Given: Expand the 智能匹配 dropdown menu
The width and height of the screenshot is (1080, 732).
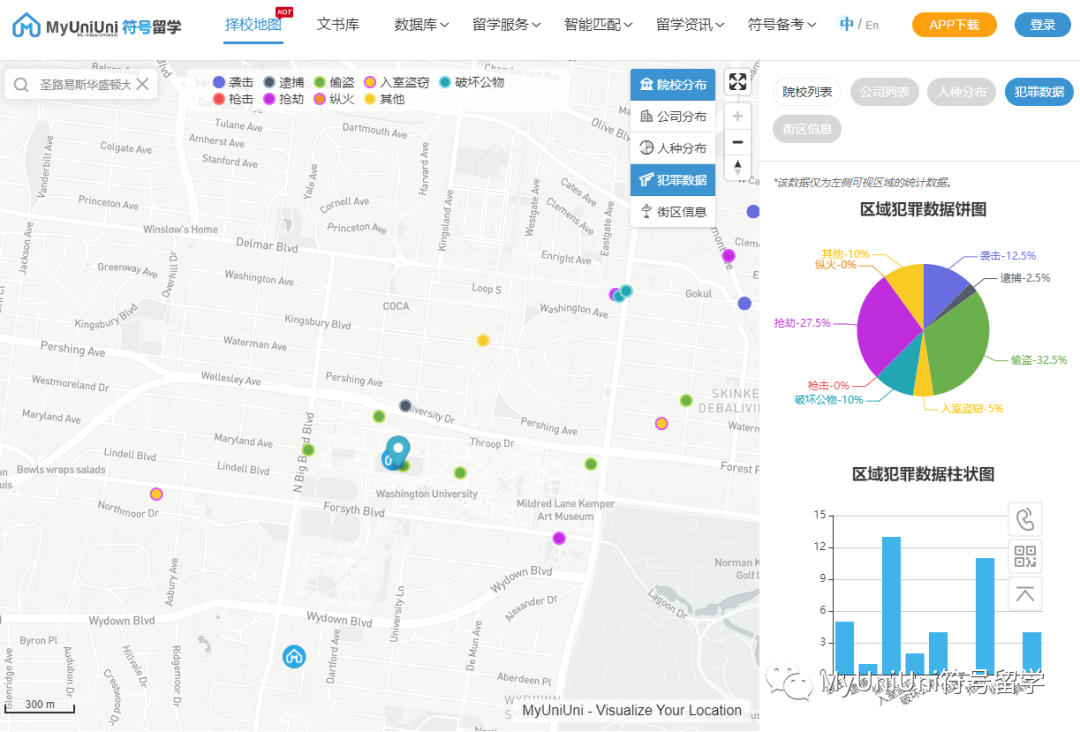Looking at the screenshot, I should click(598, 25).
